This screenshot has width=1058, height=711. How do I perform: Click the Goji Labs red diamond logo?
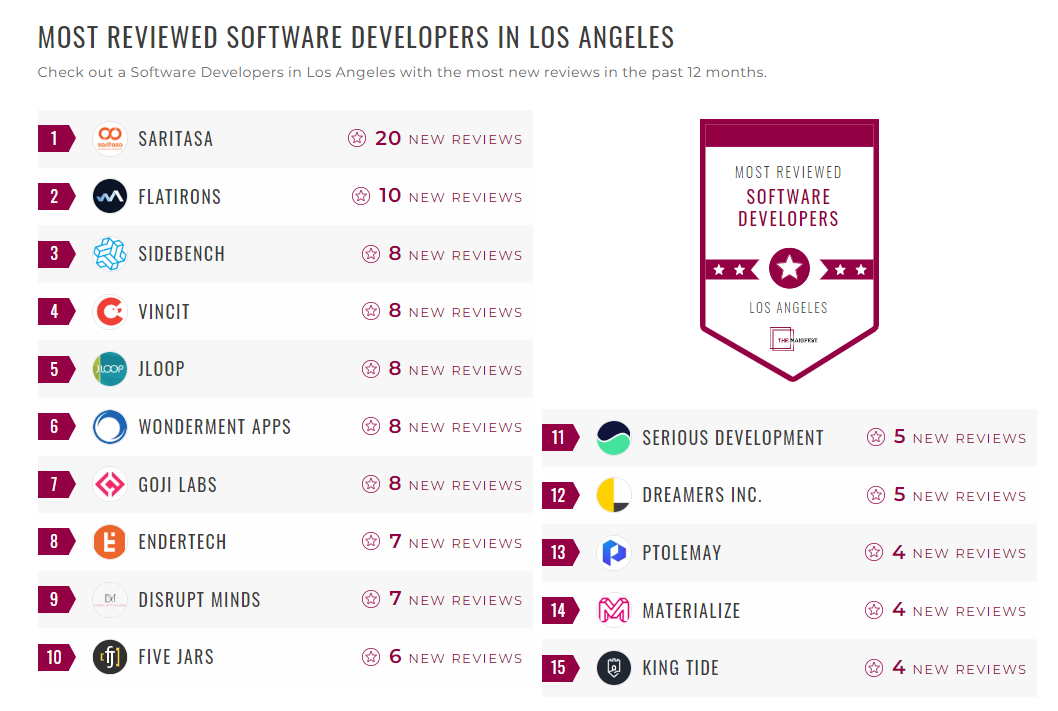(x=109, y=484)
